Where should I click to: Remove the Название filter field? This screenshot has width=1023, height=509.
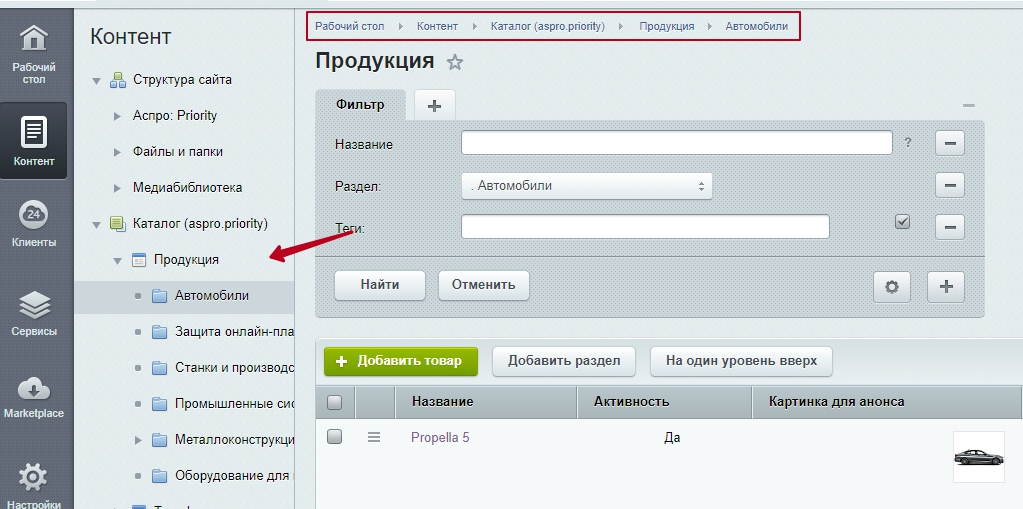[x=949, y=143]
